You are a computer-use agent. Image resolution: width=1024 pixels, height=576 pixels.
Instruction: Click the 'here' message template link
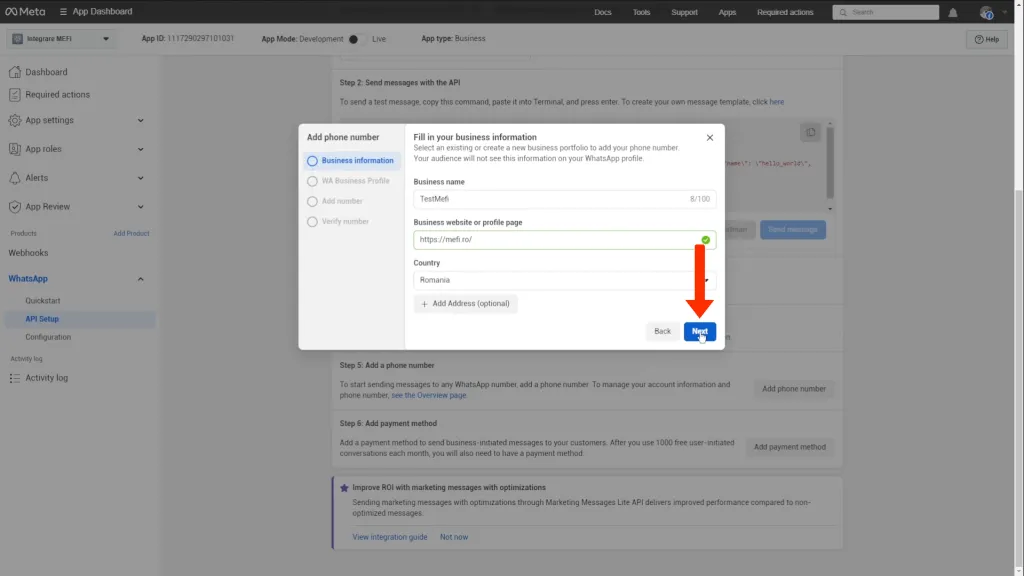776,102
